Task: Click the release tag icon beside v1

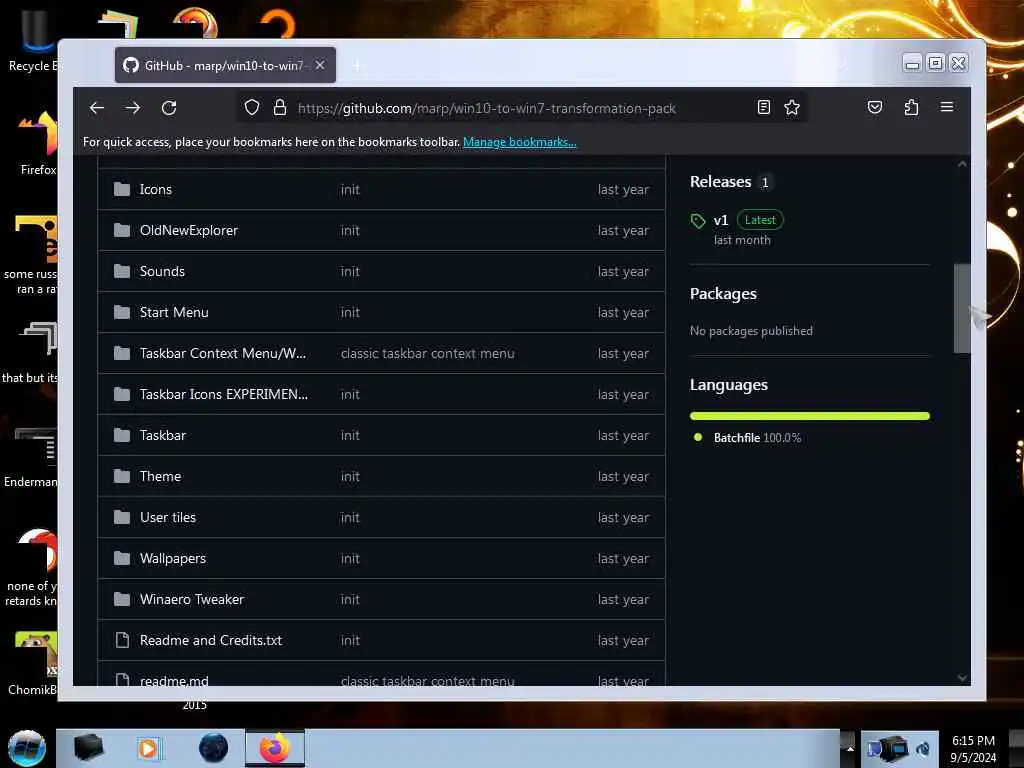Action: (698, 221)
